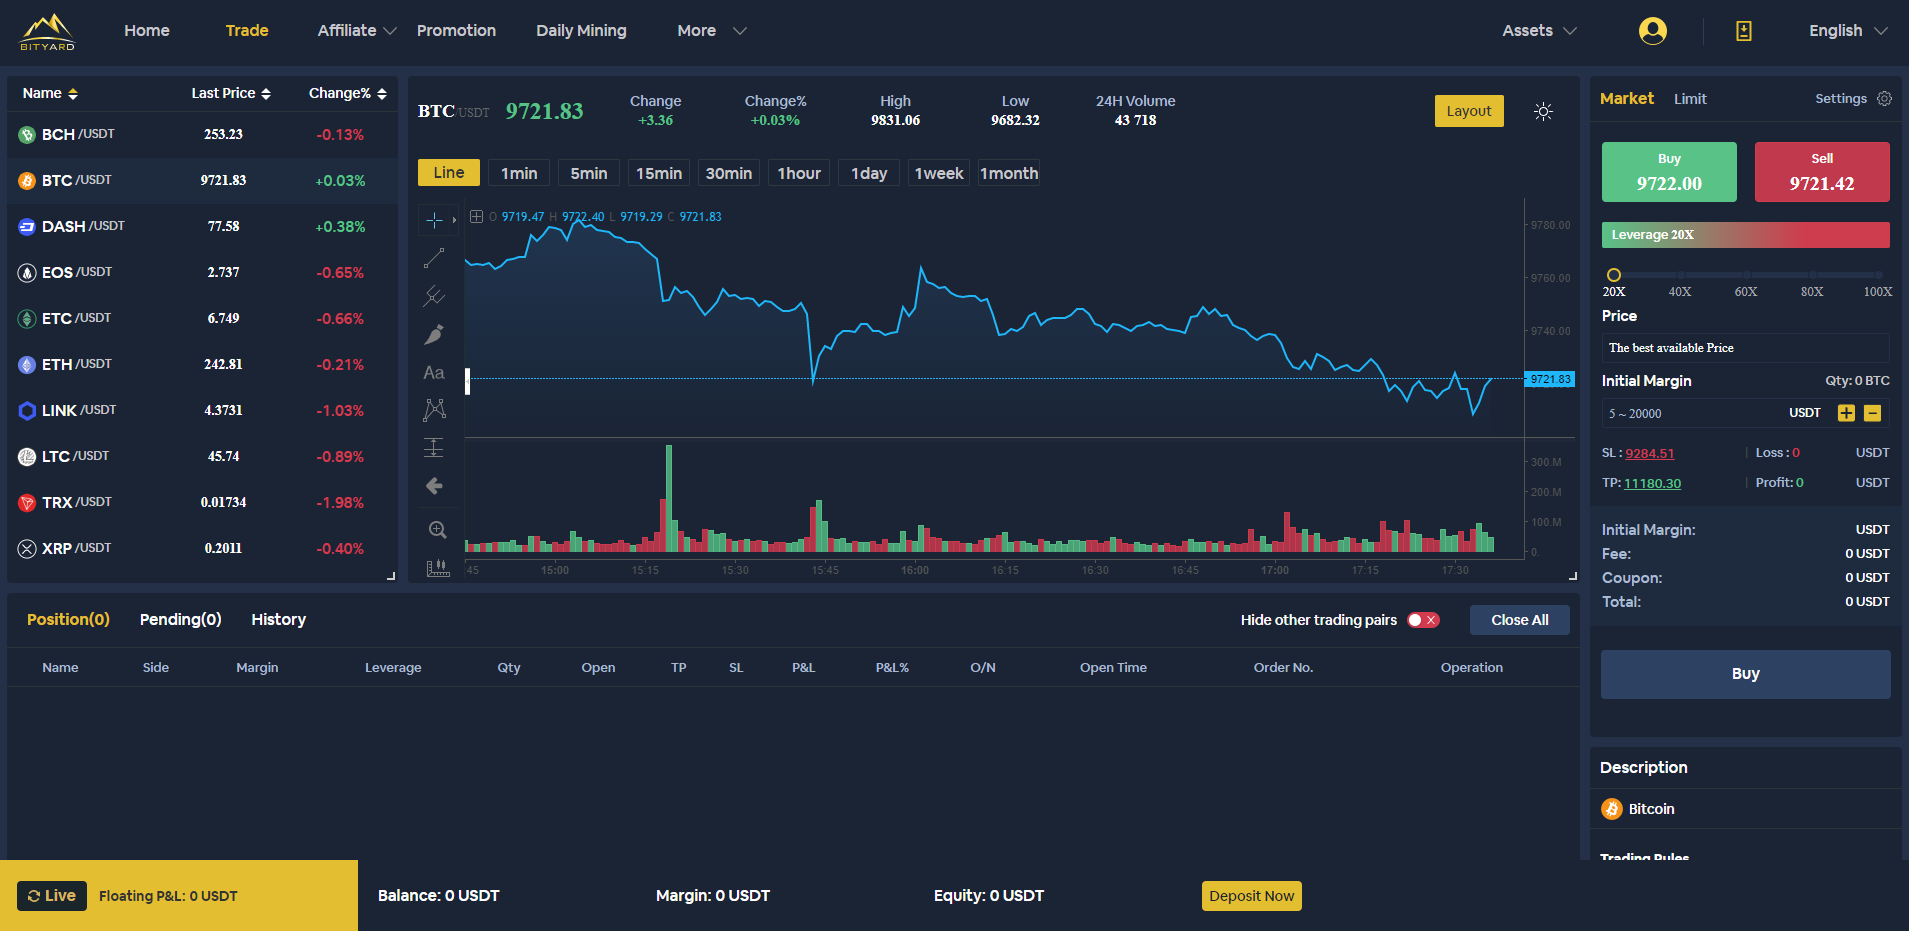Open the English language dropdown
The width and height of the screenshot is (1909, 931).
pos(1848,31)
